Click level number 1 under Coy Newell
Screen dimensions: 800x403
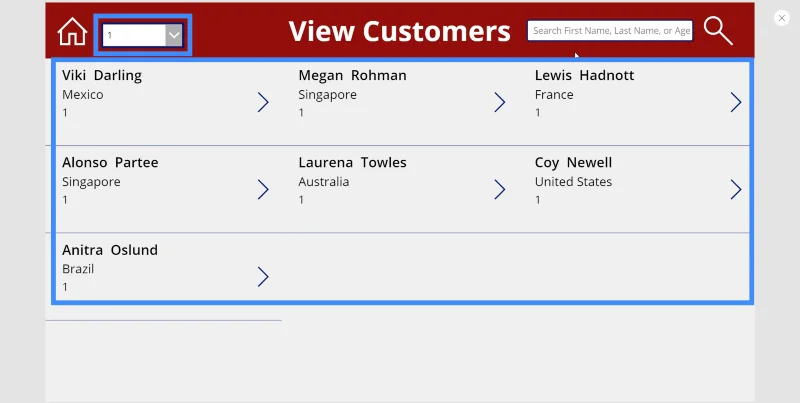[x=538, y=200]
